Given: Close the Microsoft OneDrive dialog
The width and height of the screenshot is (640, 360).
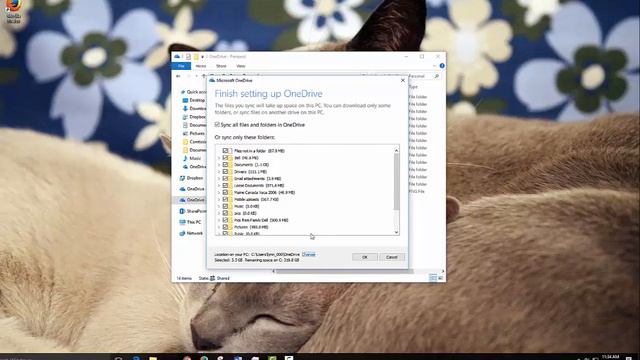Looking at the screenshot, I should tap(403, 80).
